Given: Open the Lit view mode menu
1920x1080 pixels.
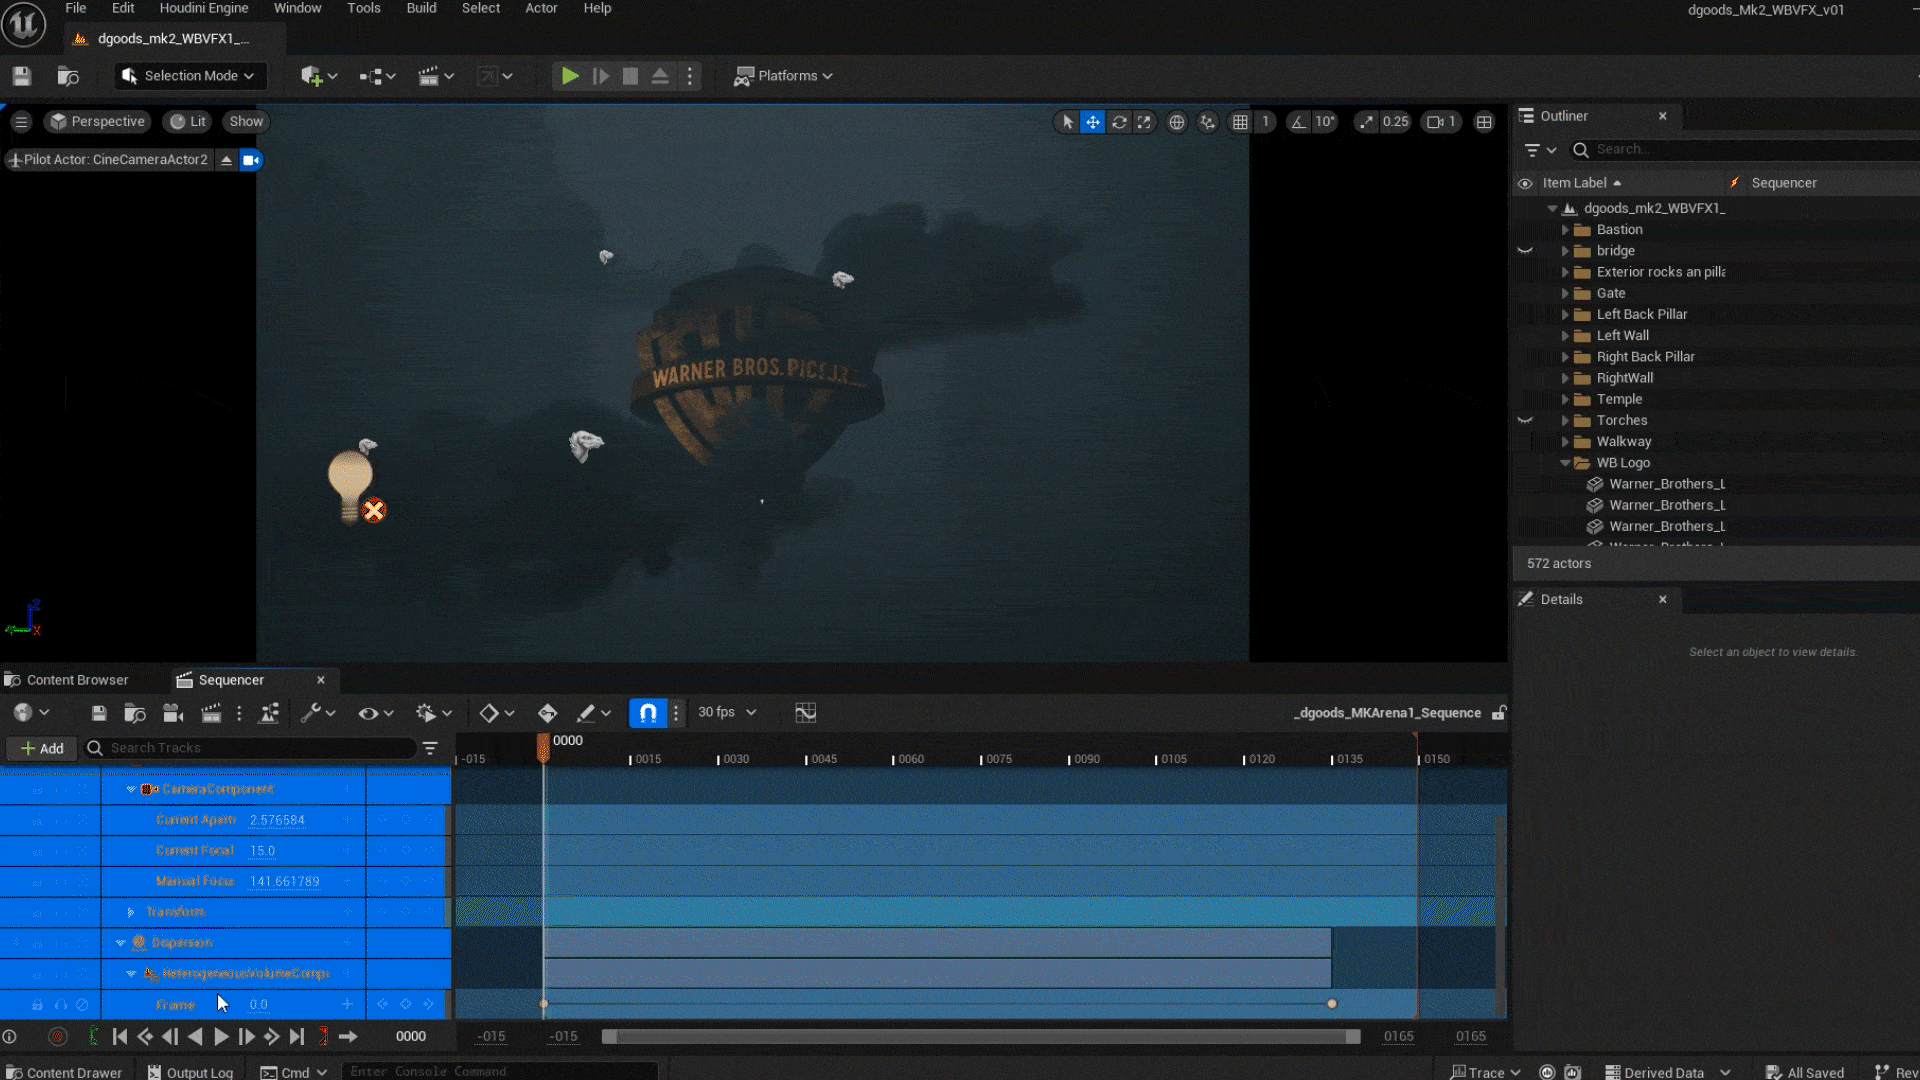Looking at the screenshot, I should [188, 122].
